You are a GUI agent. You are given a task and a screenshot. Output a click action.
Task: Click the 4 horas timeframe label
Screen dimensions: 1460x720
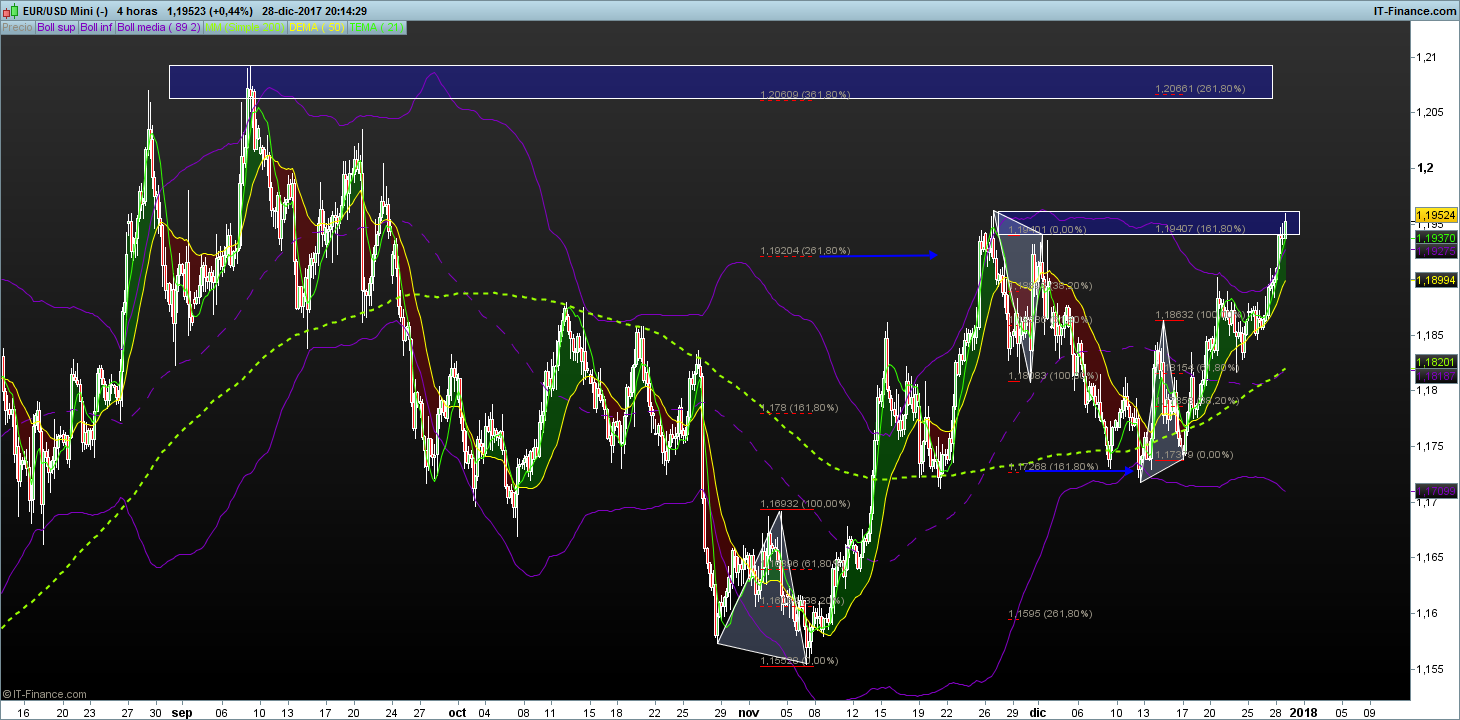[x=138, y=10]
